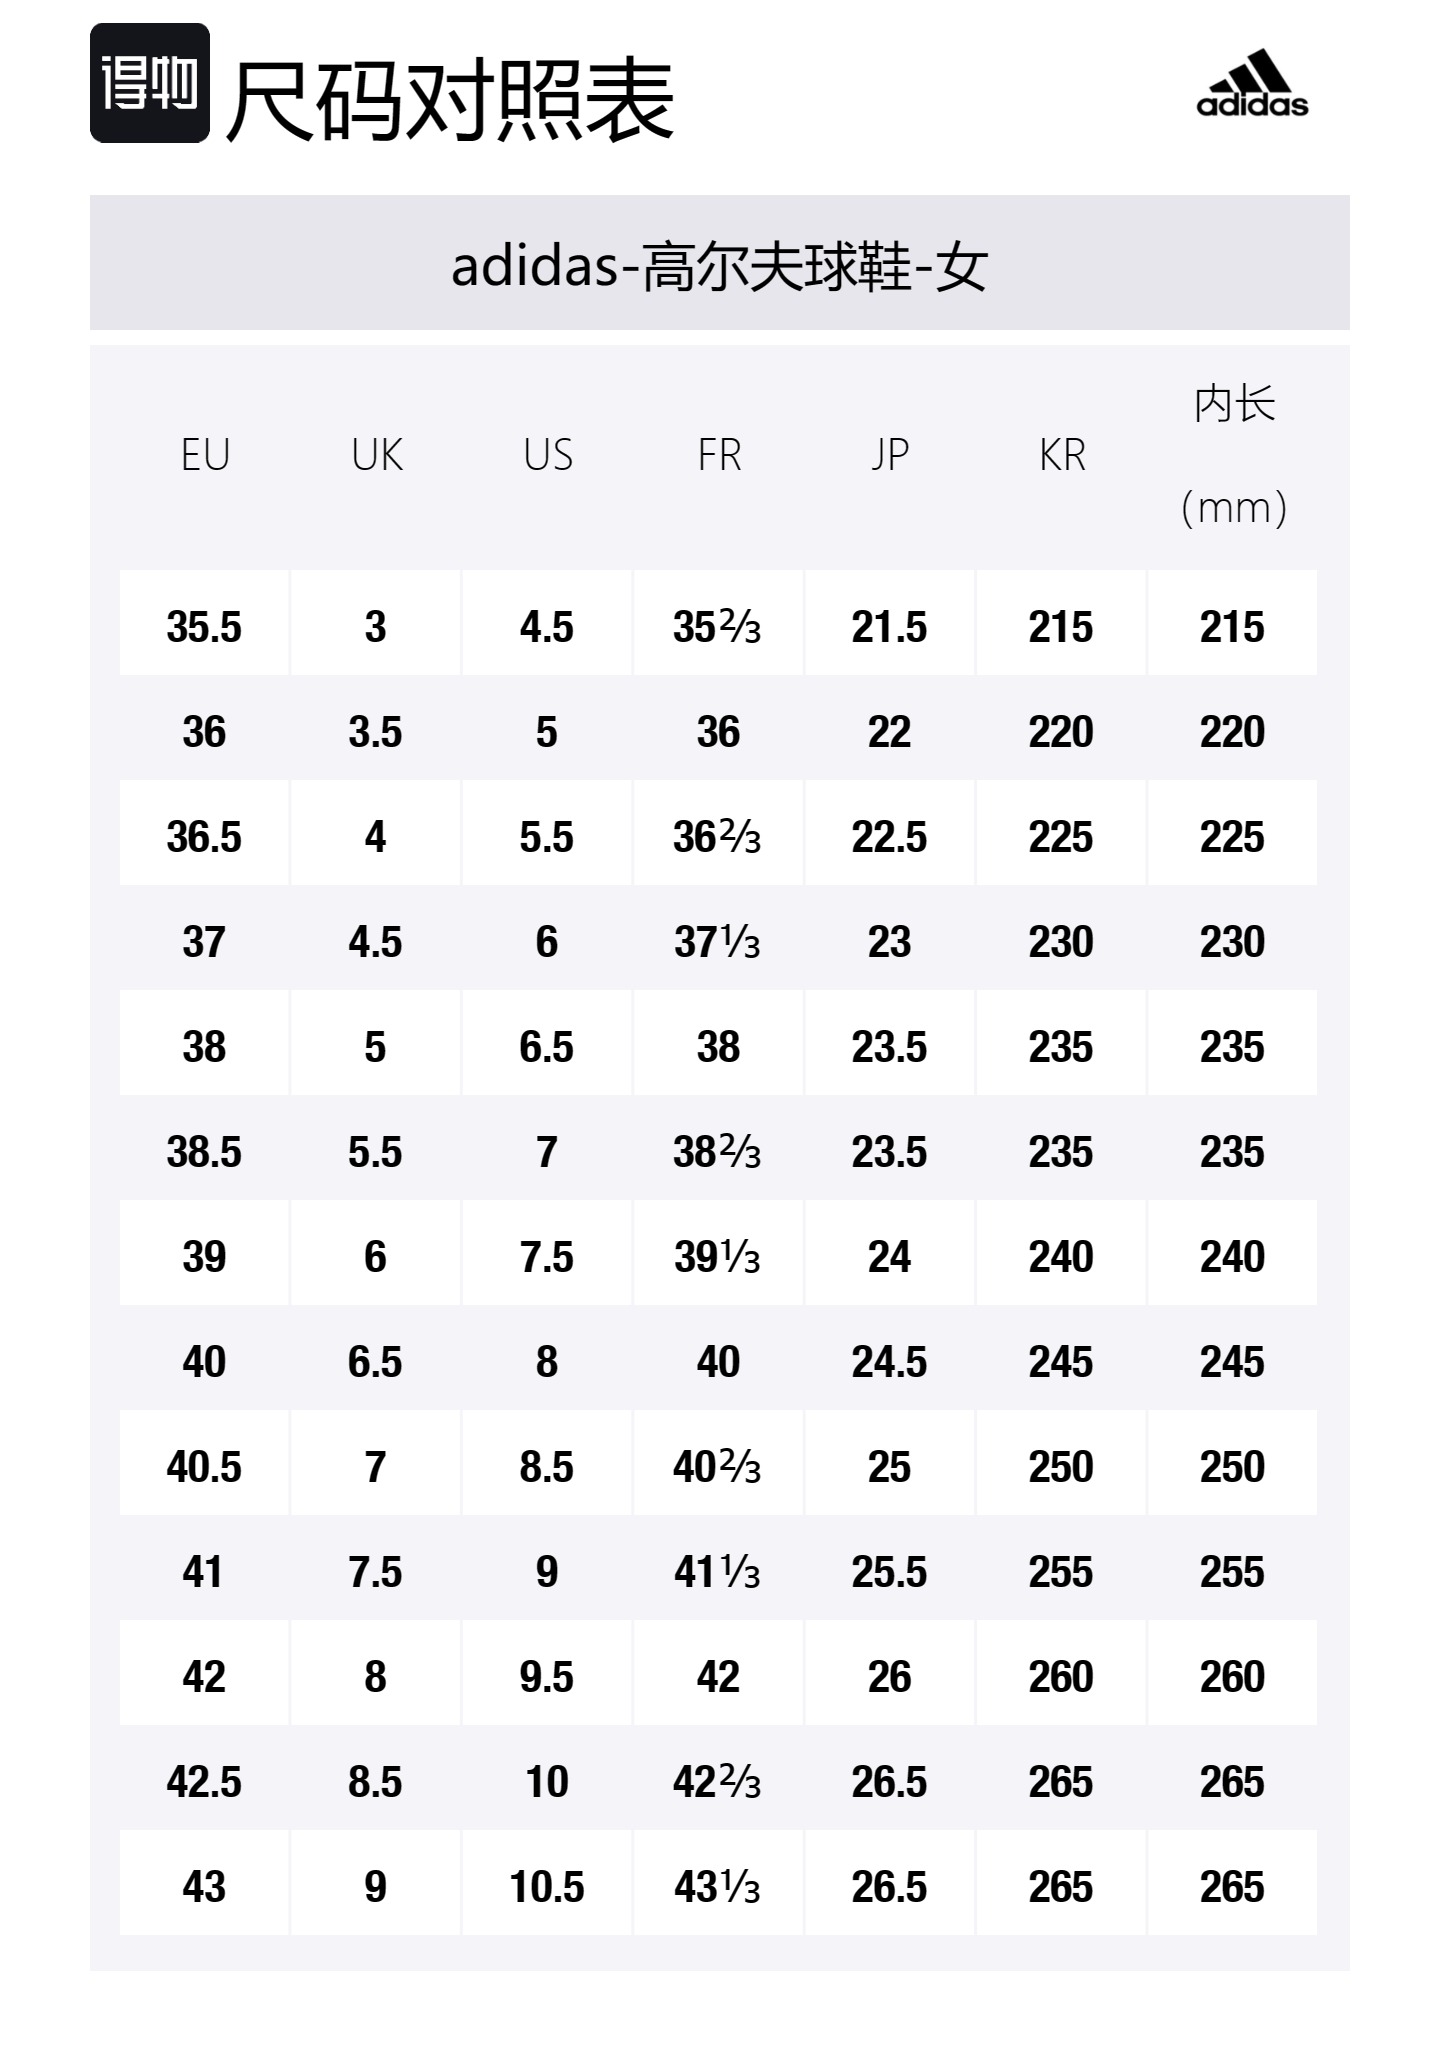
Task: Select the EU size 42.5 cell
Action: (x=204, y=1782)
